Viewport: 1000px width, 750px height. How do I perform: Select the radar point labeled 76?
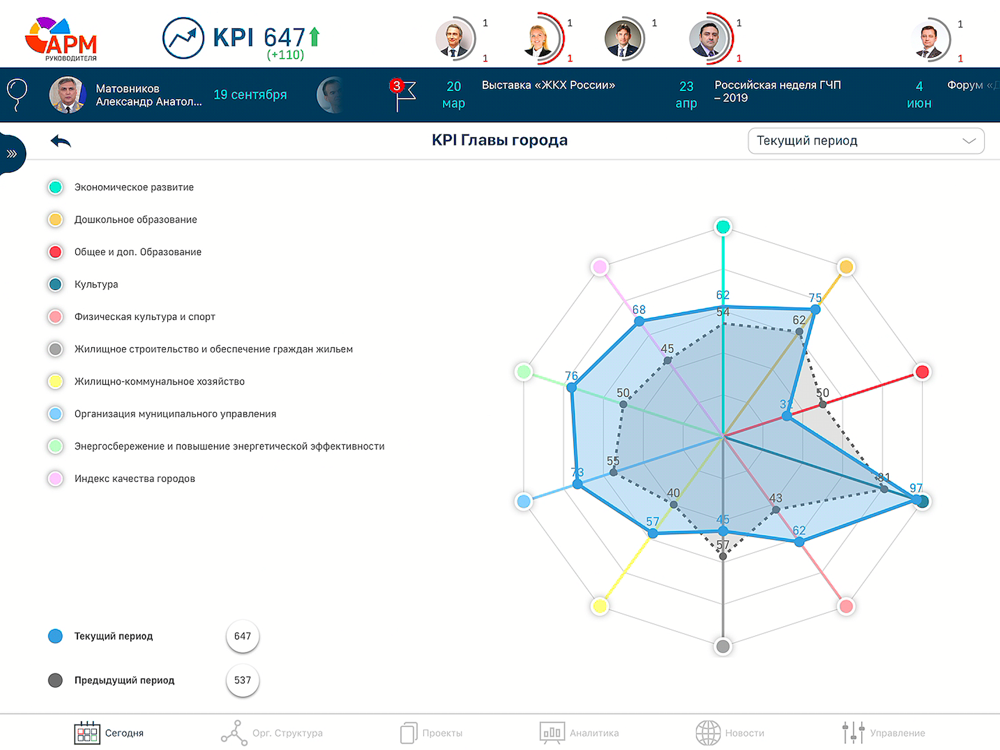pos(572,387)
